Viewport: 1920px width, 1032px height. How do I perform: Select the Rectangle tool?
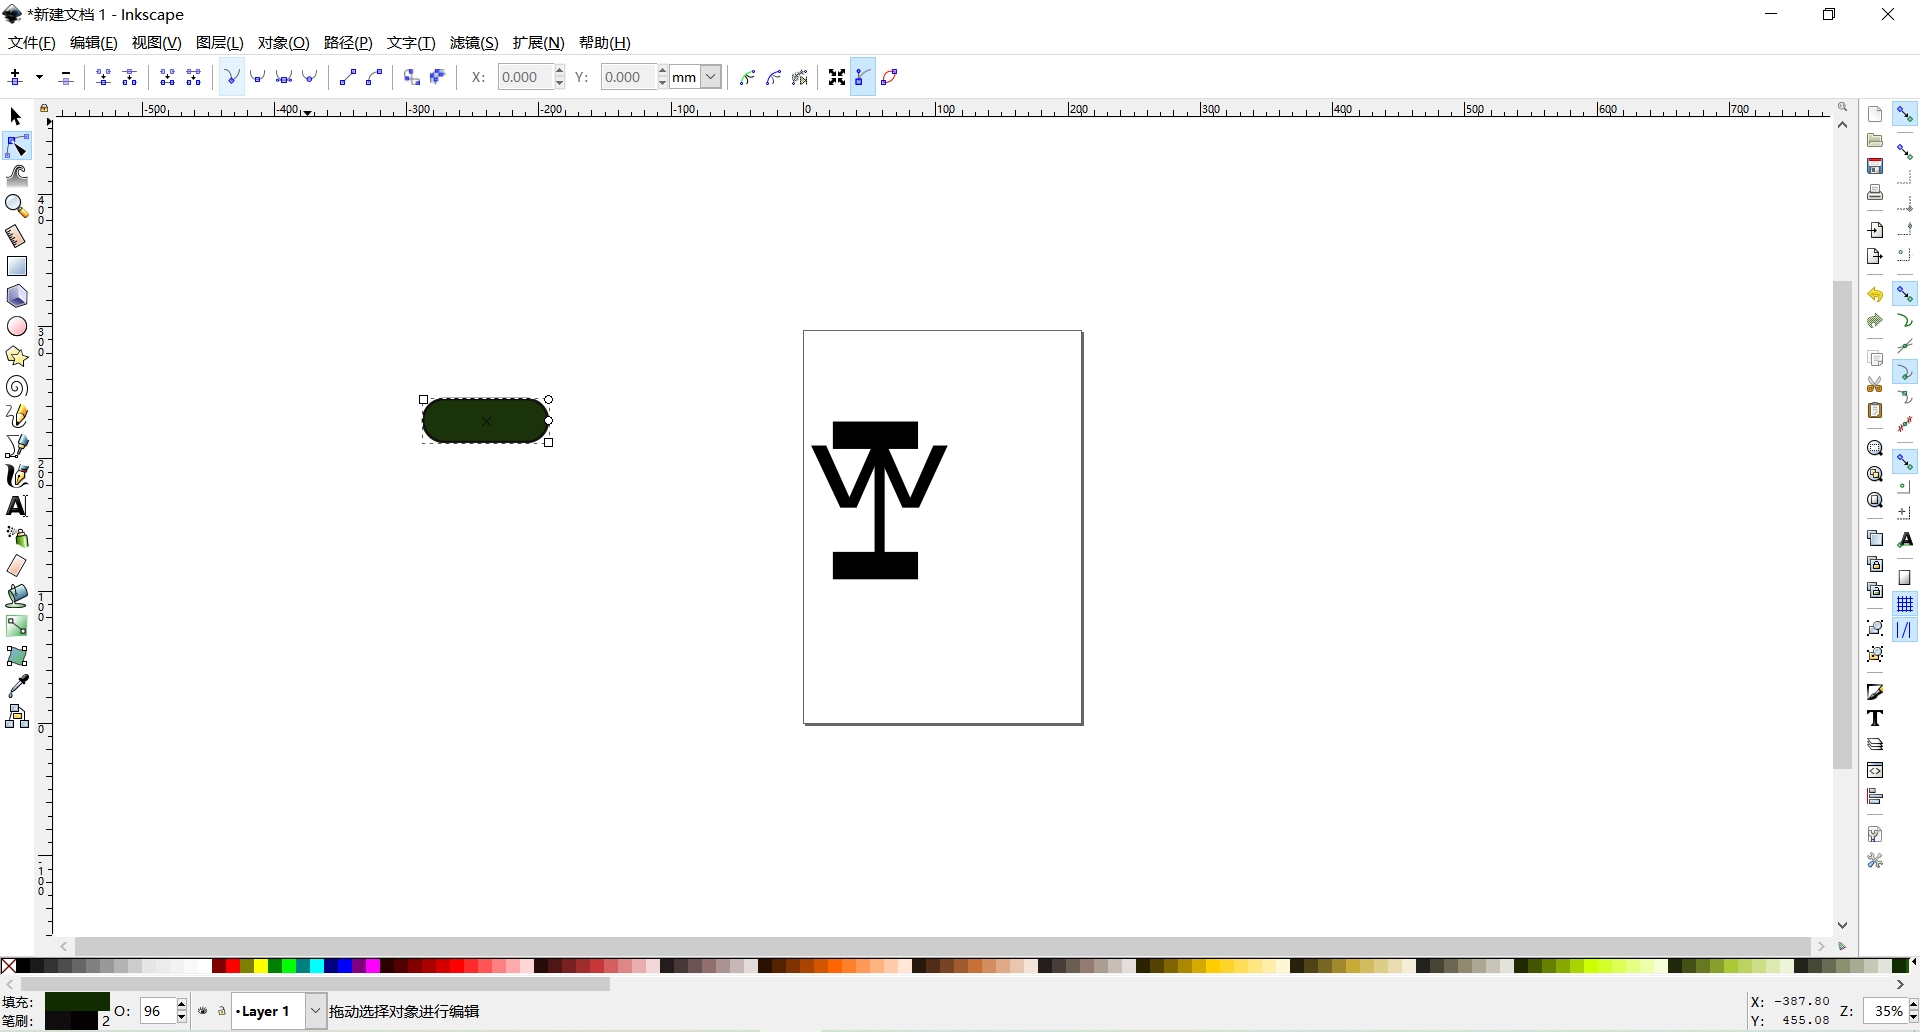pos(17,266)
